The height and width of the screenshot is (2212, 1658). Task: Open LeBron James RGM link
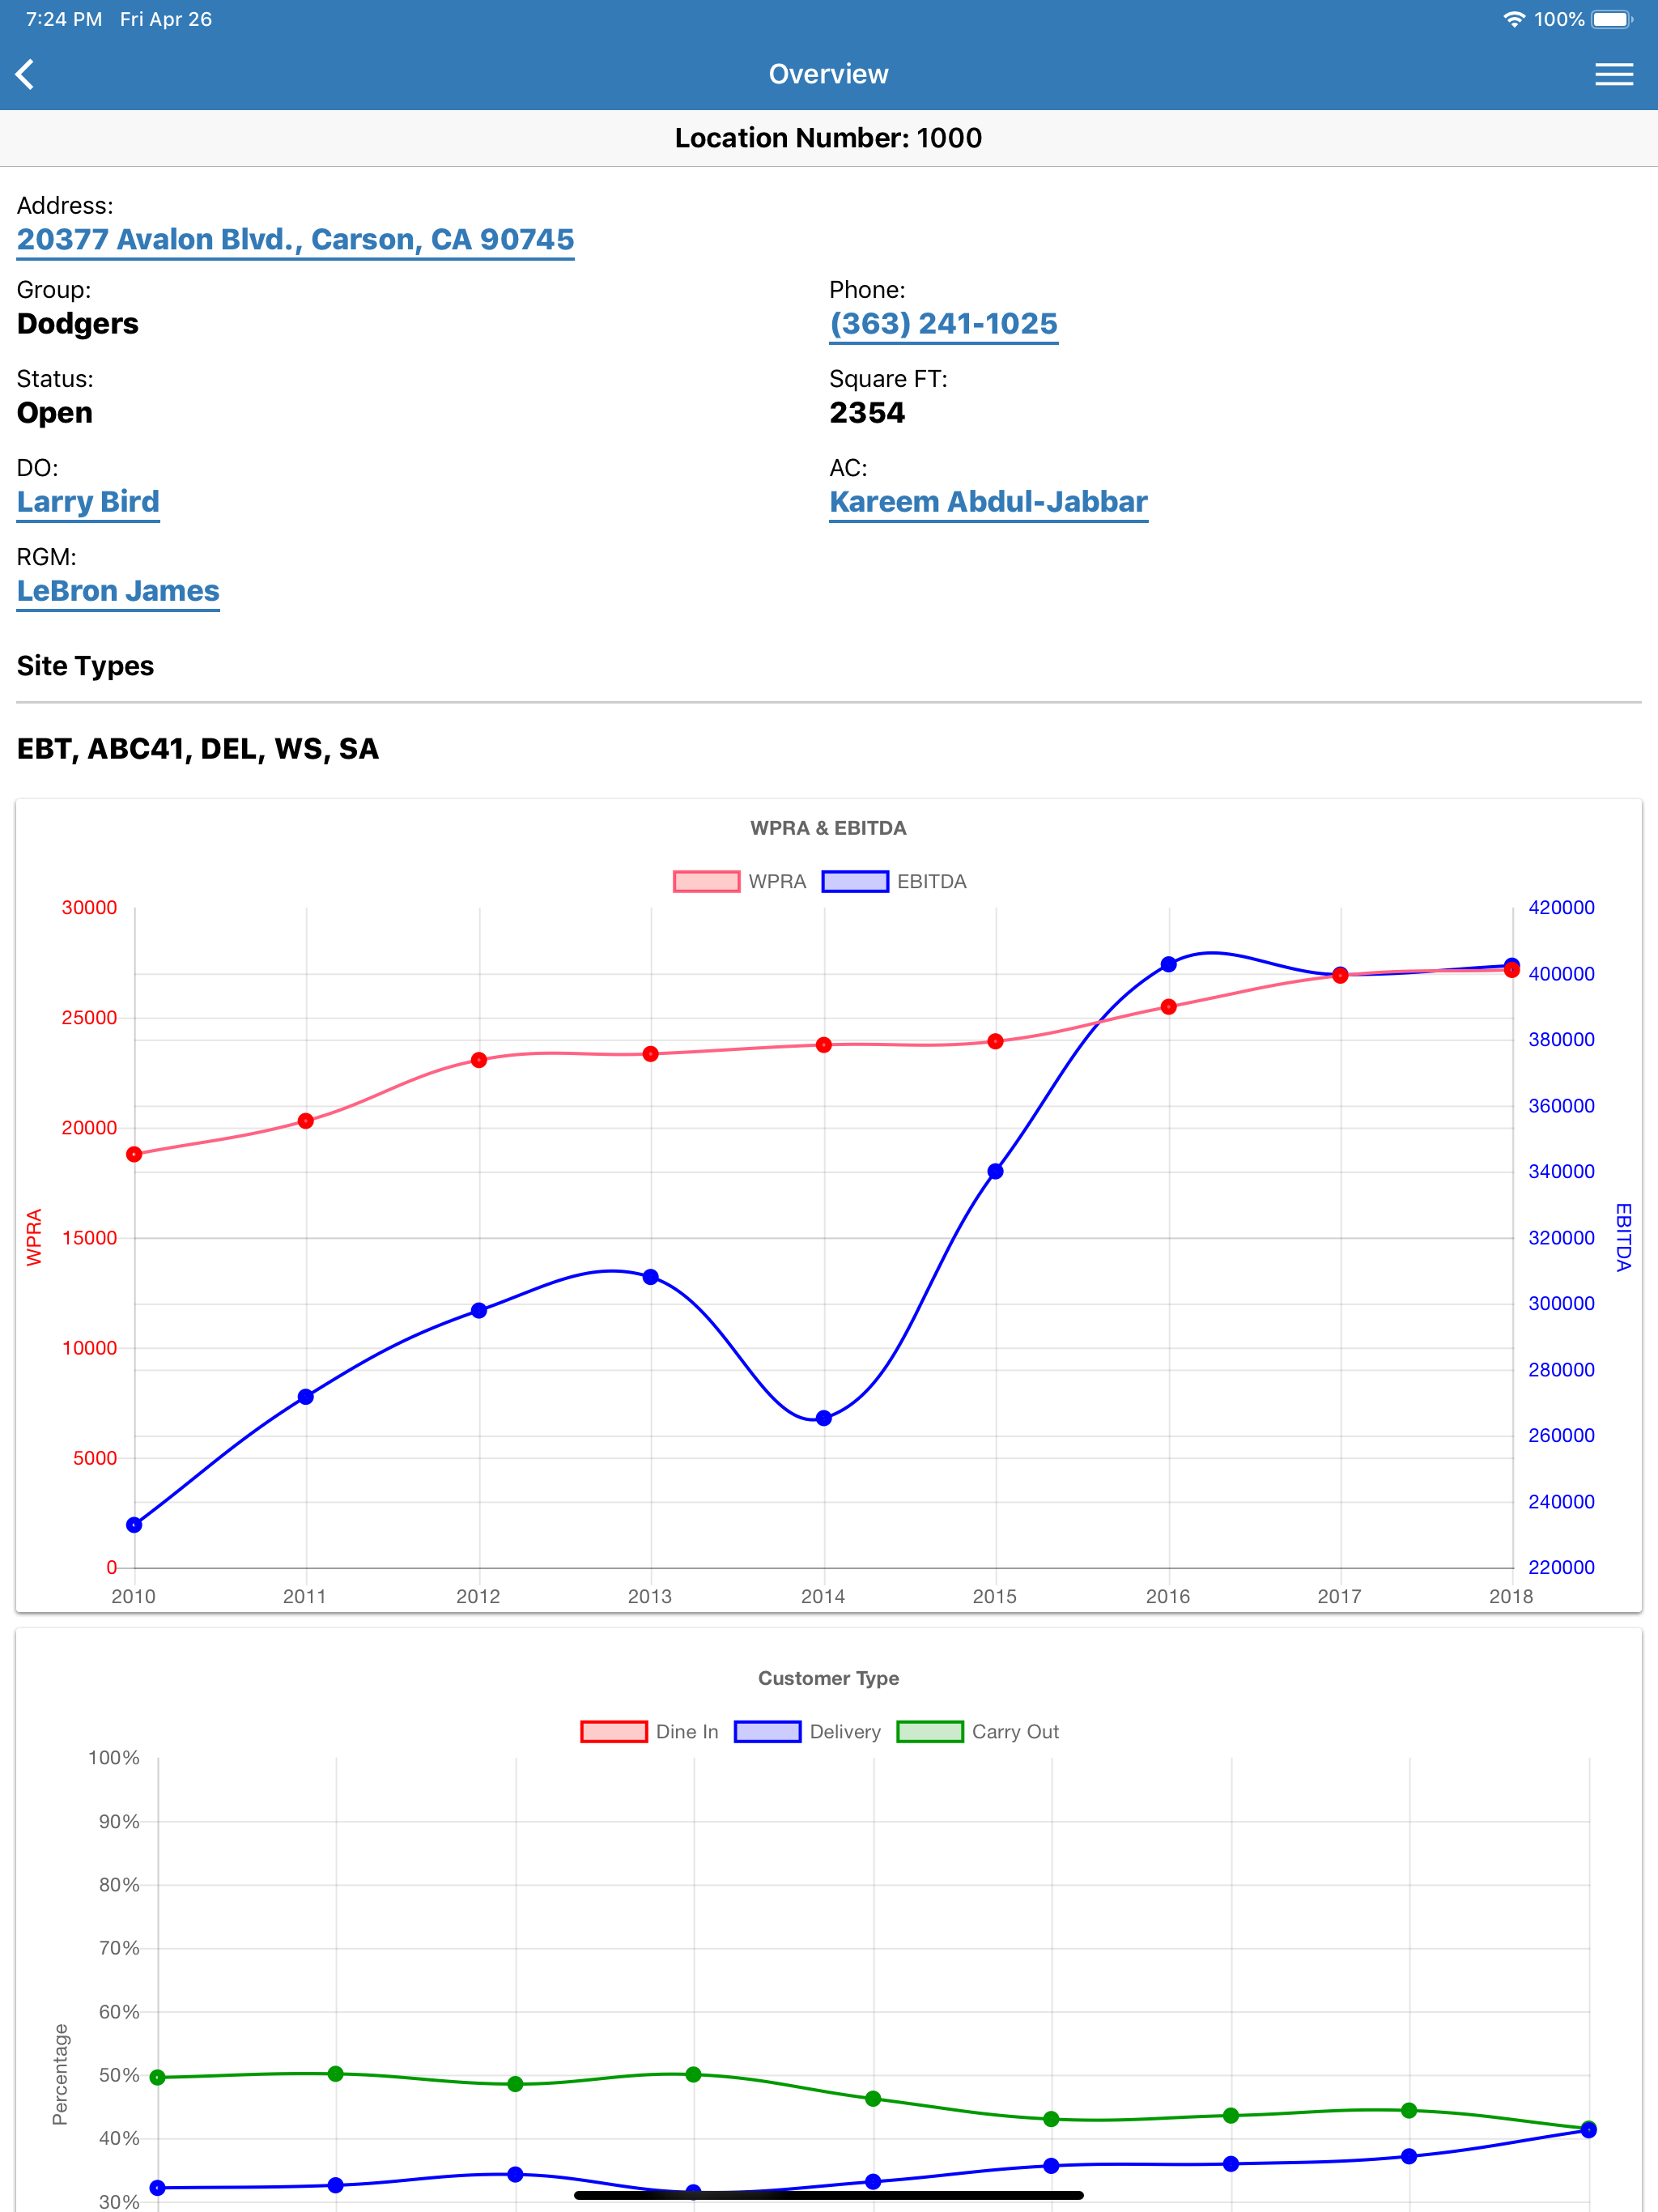click(118, 591)
